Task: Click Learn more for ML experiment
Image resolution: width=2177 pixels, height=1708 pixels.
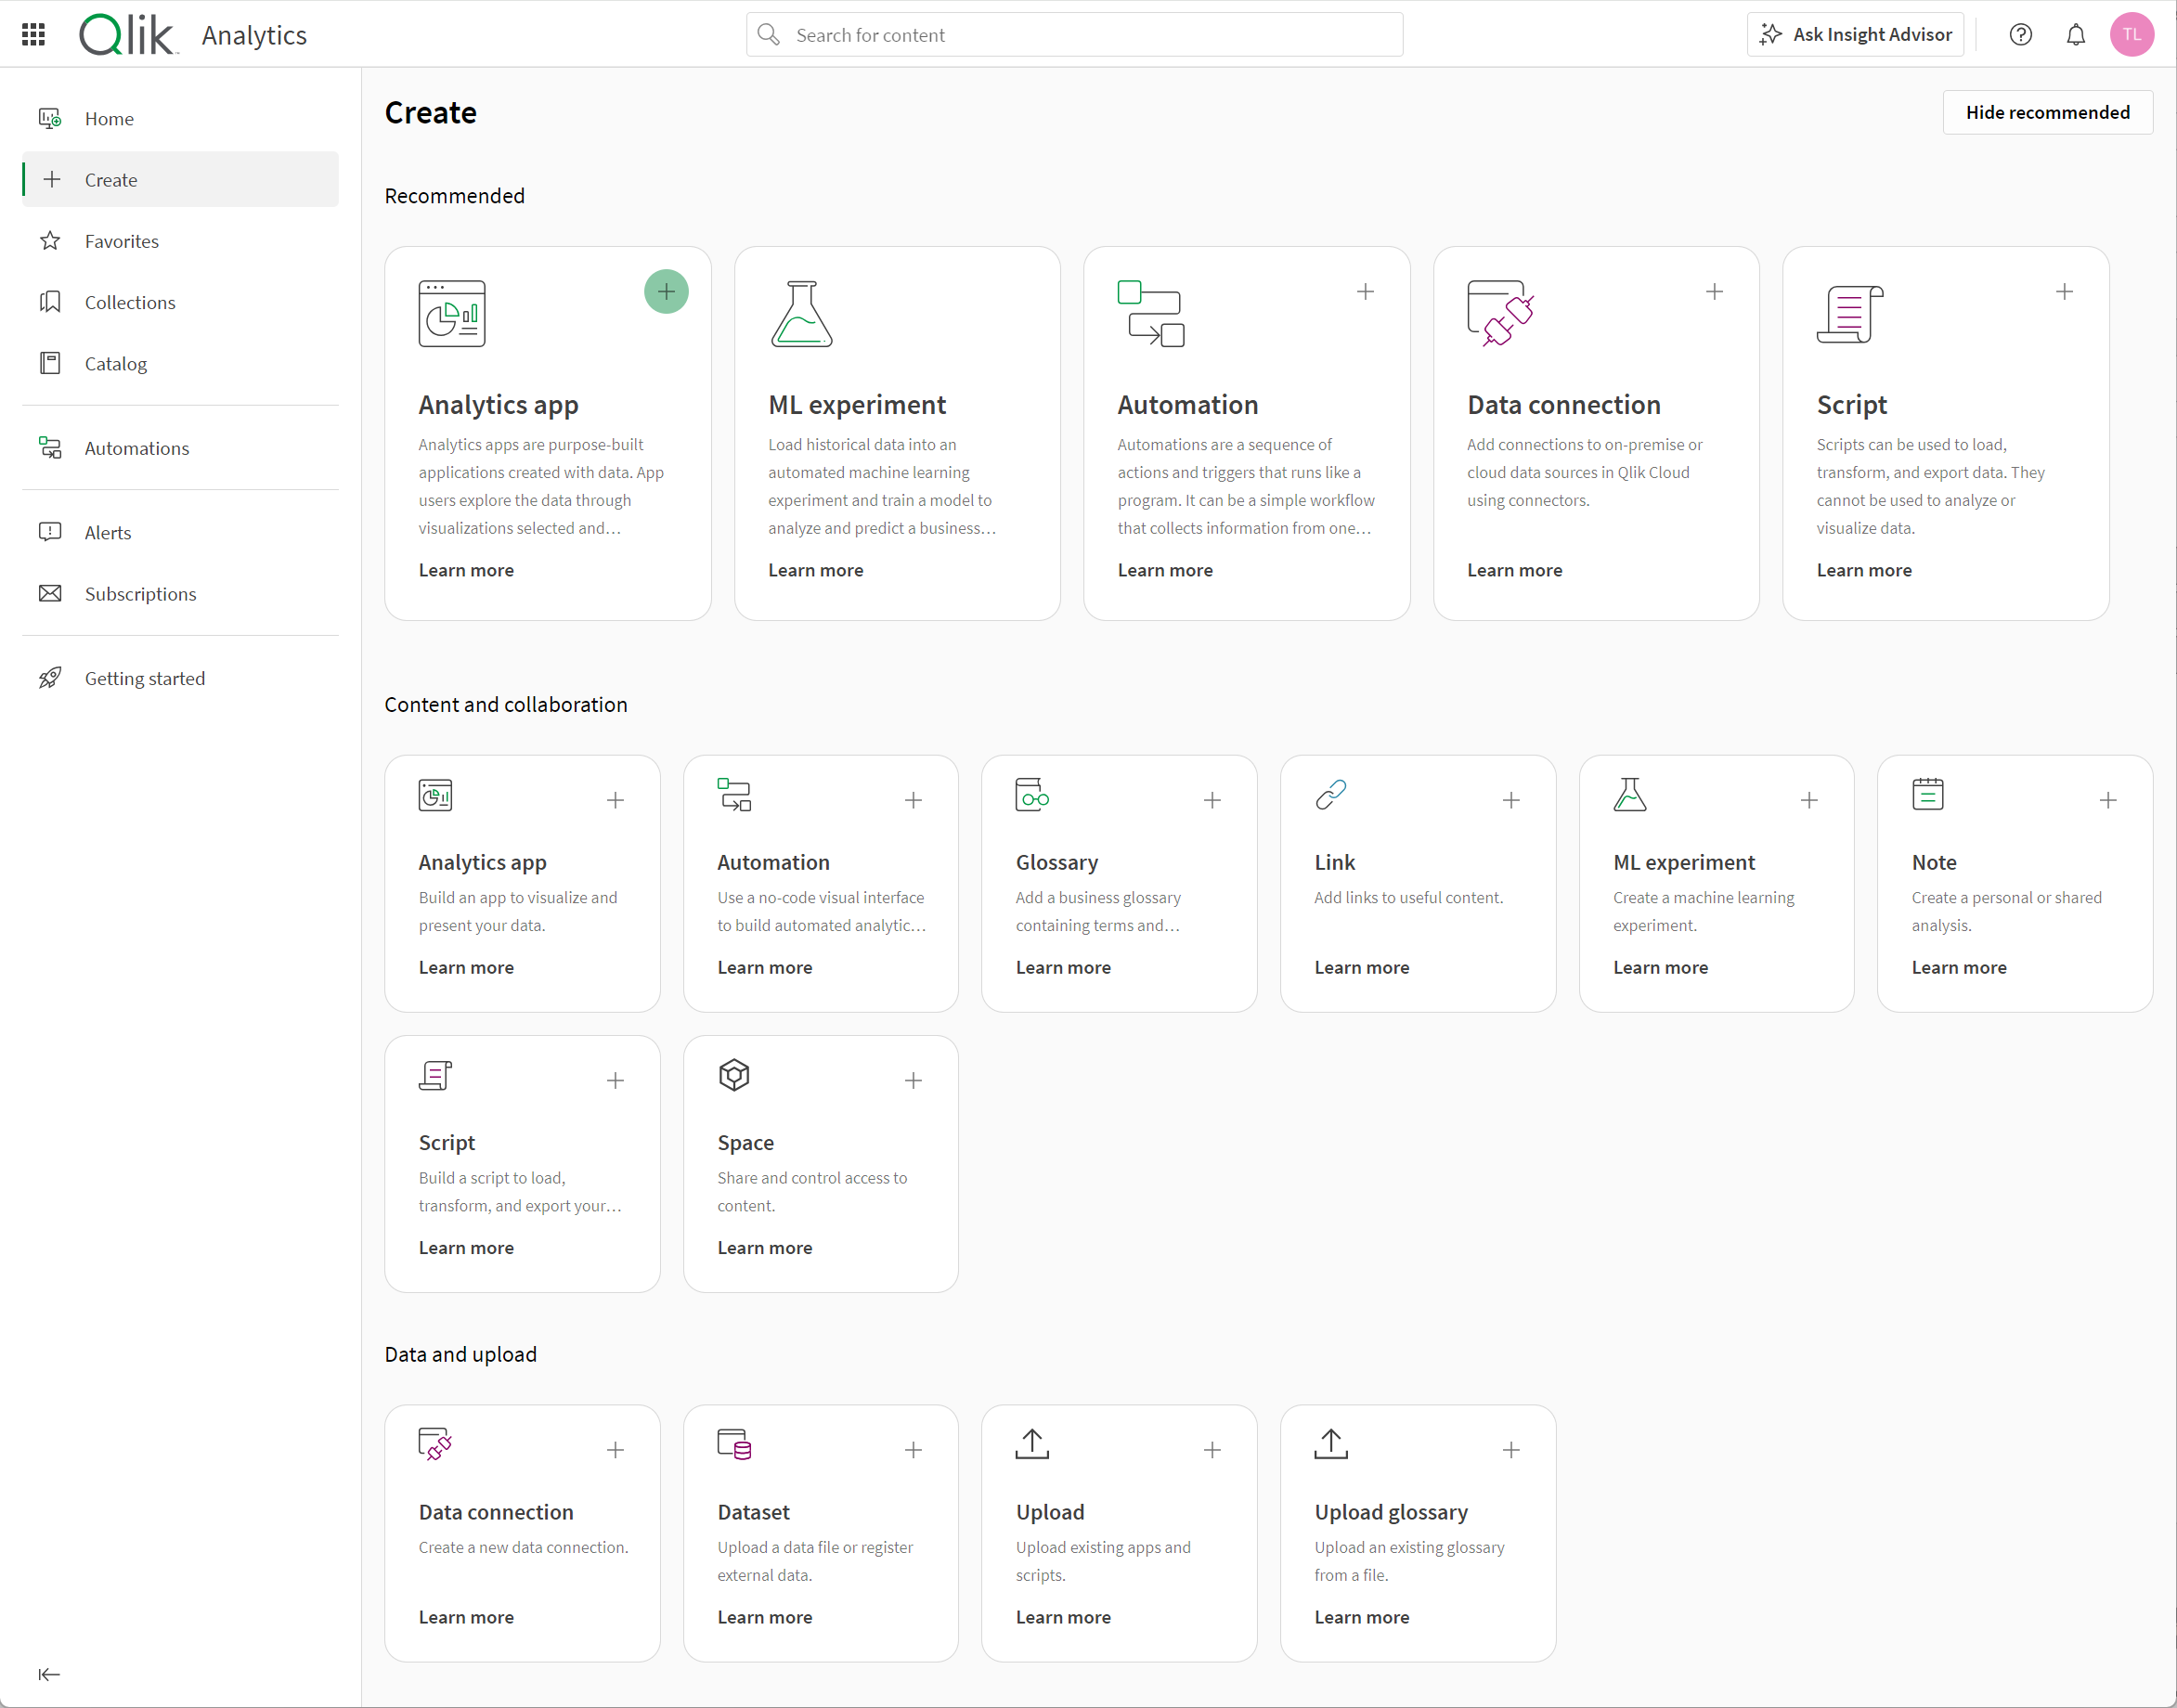Action: pyautogui.click(x=816, y=569)
